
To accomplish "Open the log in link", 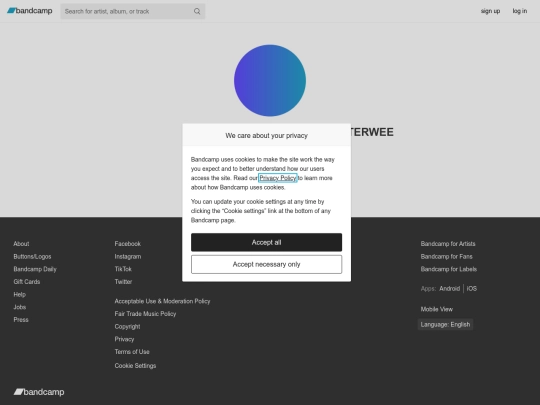I will (x=519, y=11).
